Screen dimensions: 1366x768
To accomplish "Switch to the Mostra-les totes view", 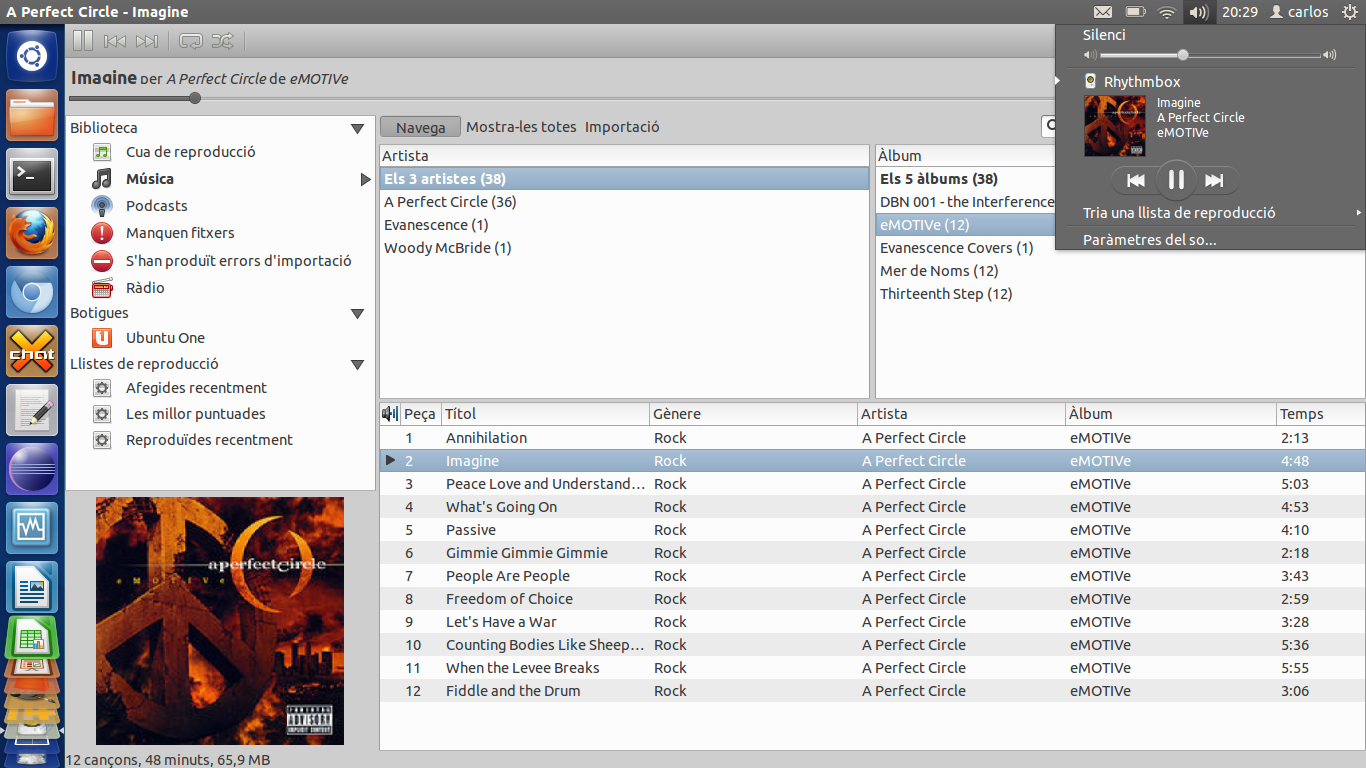I will (x=519, y=126).
